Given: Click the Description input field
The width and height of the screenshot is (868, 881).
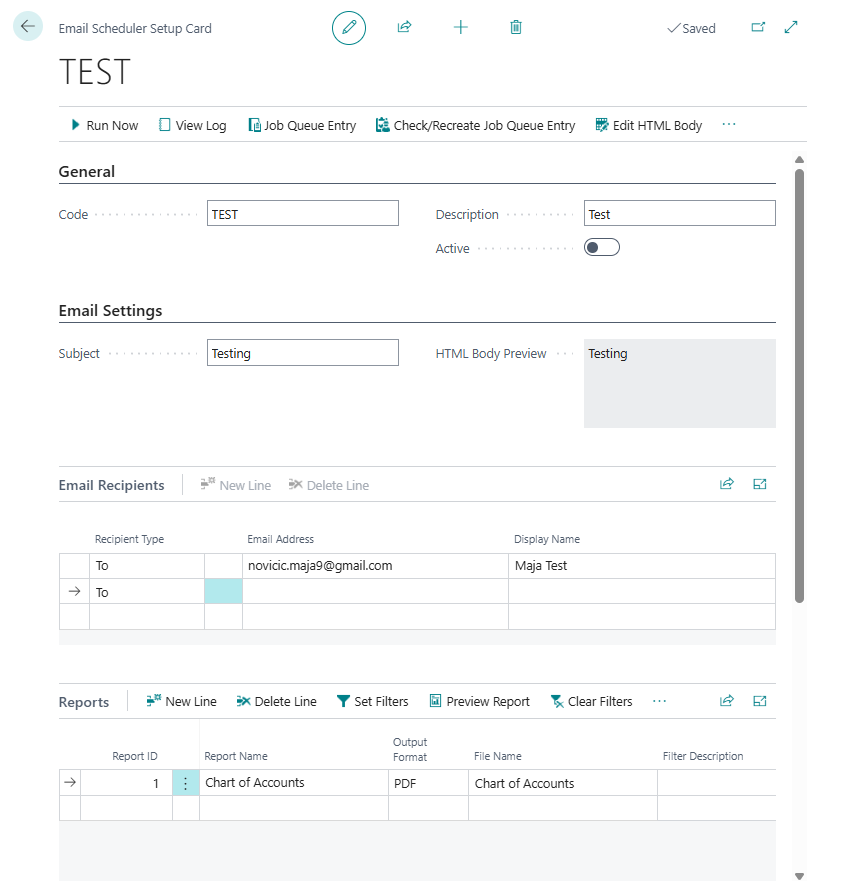Looking at the screenshot, I should pyautogui.click(x=680, y=214).
